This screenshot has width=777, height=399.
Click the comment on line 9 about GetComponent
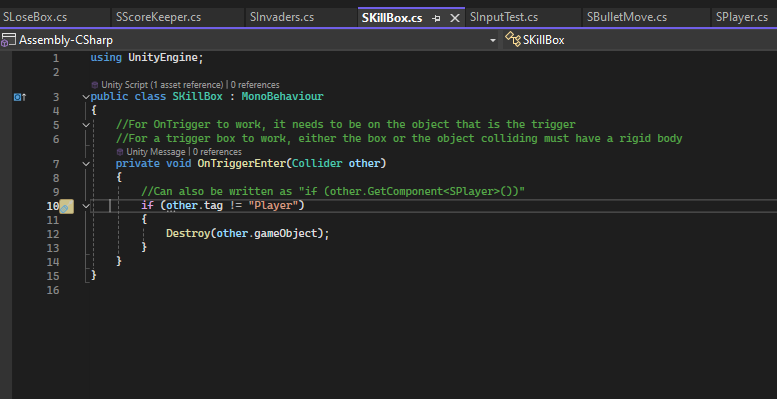point(333,191)
